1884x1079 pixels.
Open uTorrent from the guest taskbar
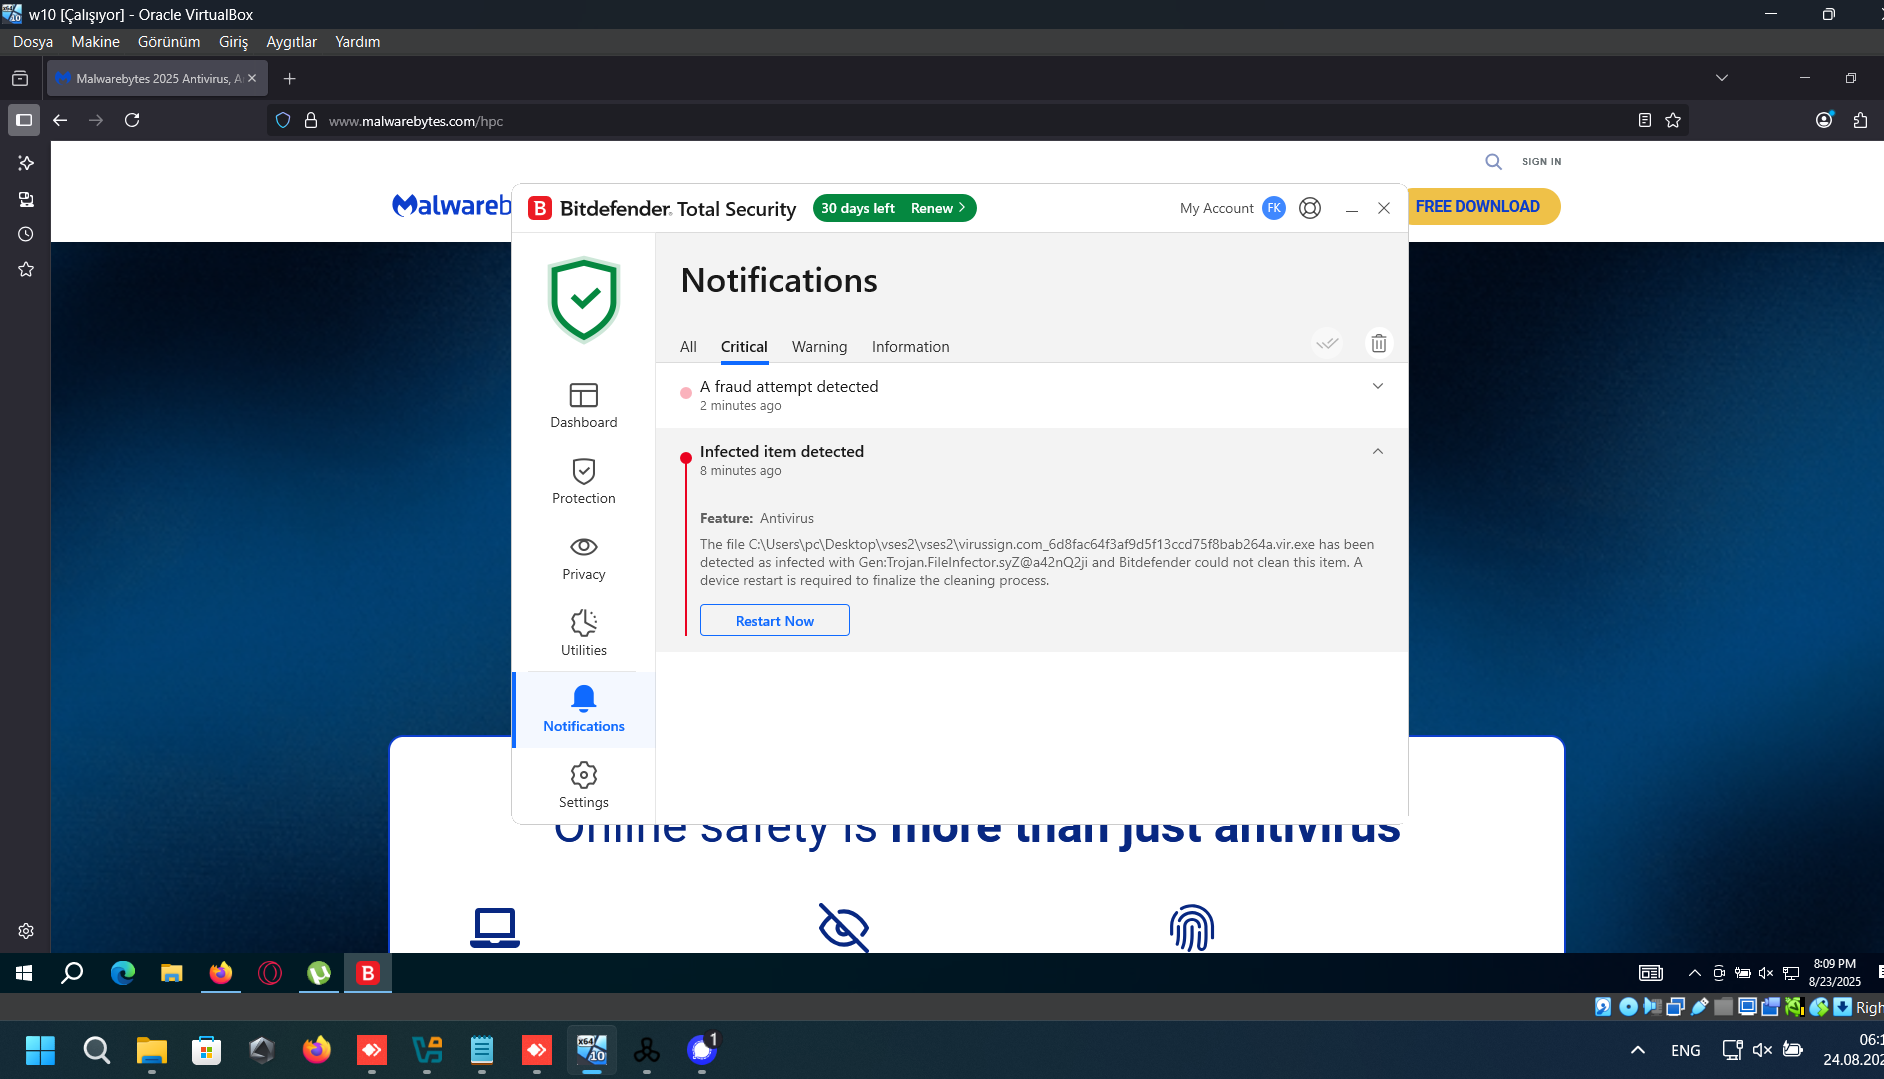[x=319, y=973]
